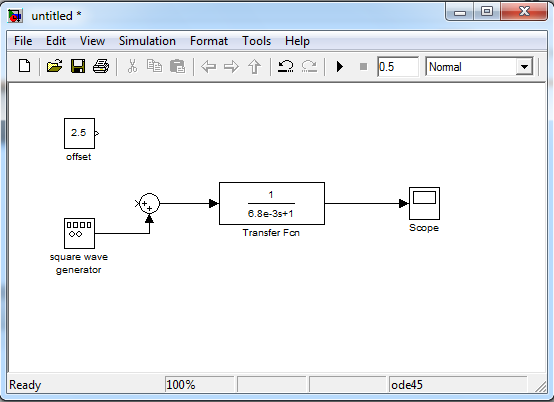Screen dimensions: 554x402
Task: Click the New model icon
Action: point(24,66)
